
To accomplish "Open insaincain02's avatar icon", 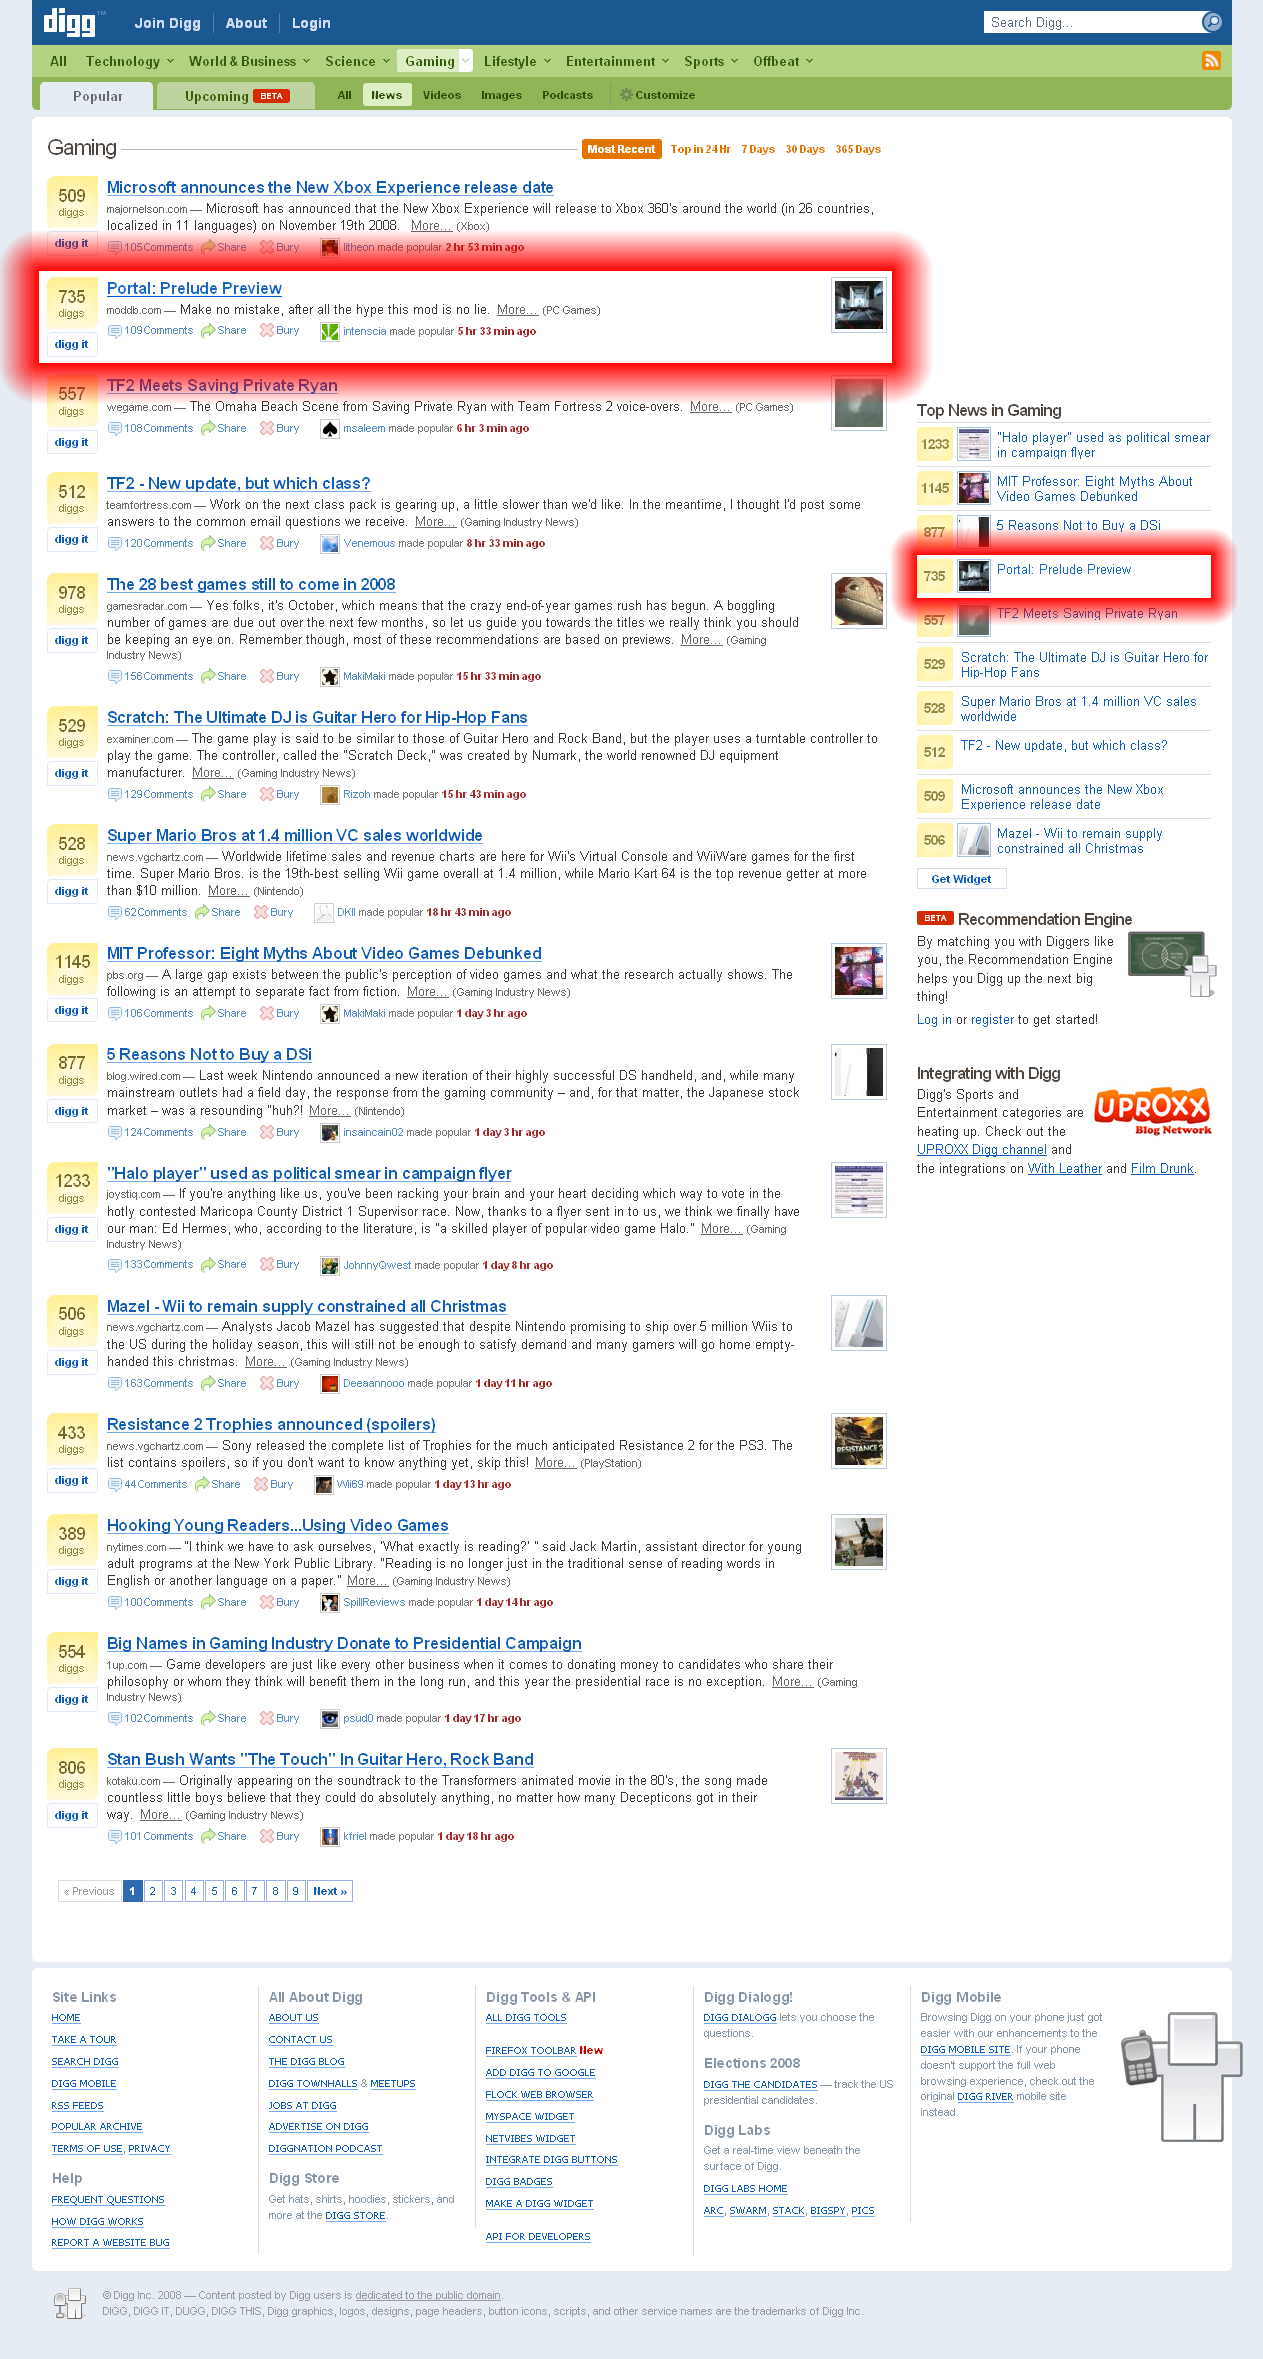I will coord(329,1132).
